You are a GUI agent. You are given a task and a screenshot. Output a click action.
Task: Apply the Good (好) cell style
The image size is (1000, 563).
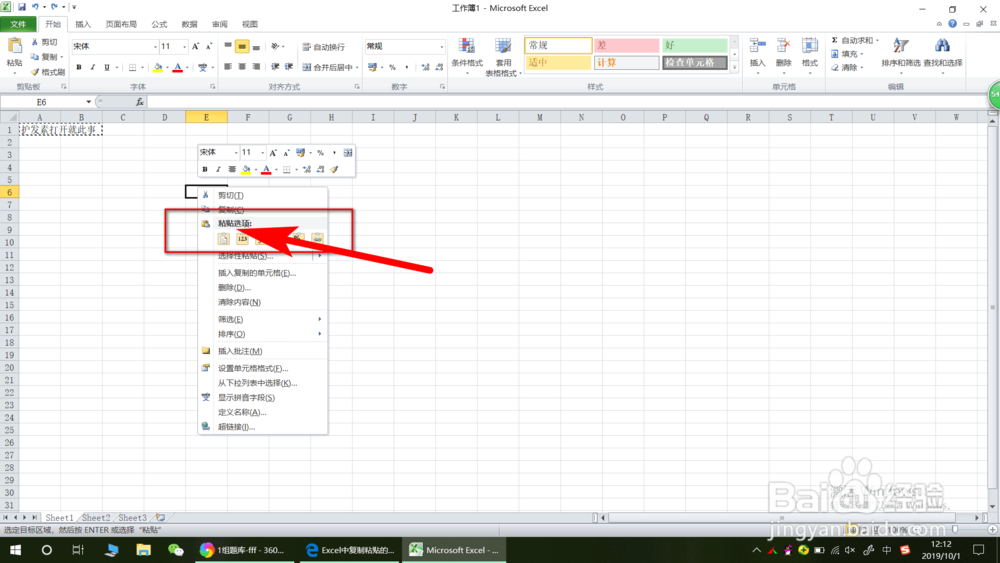(x=694, y=45)
